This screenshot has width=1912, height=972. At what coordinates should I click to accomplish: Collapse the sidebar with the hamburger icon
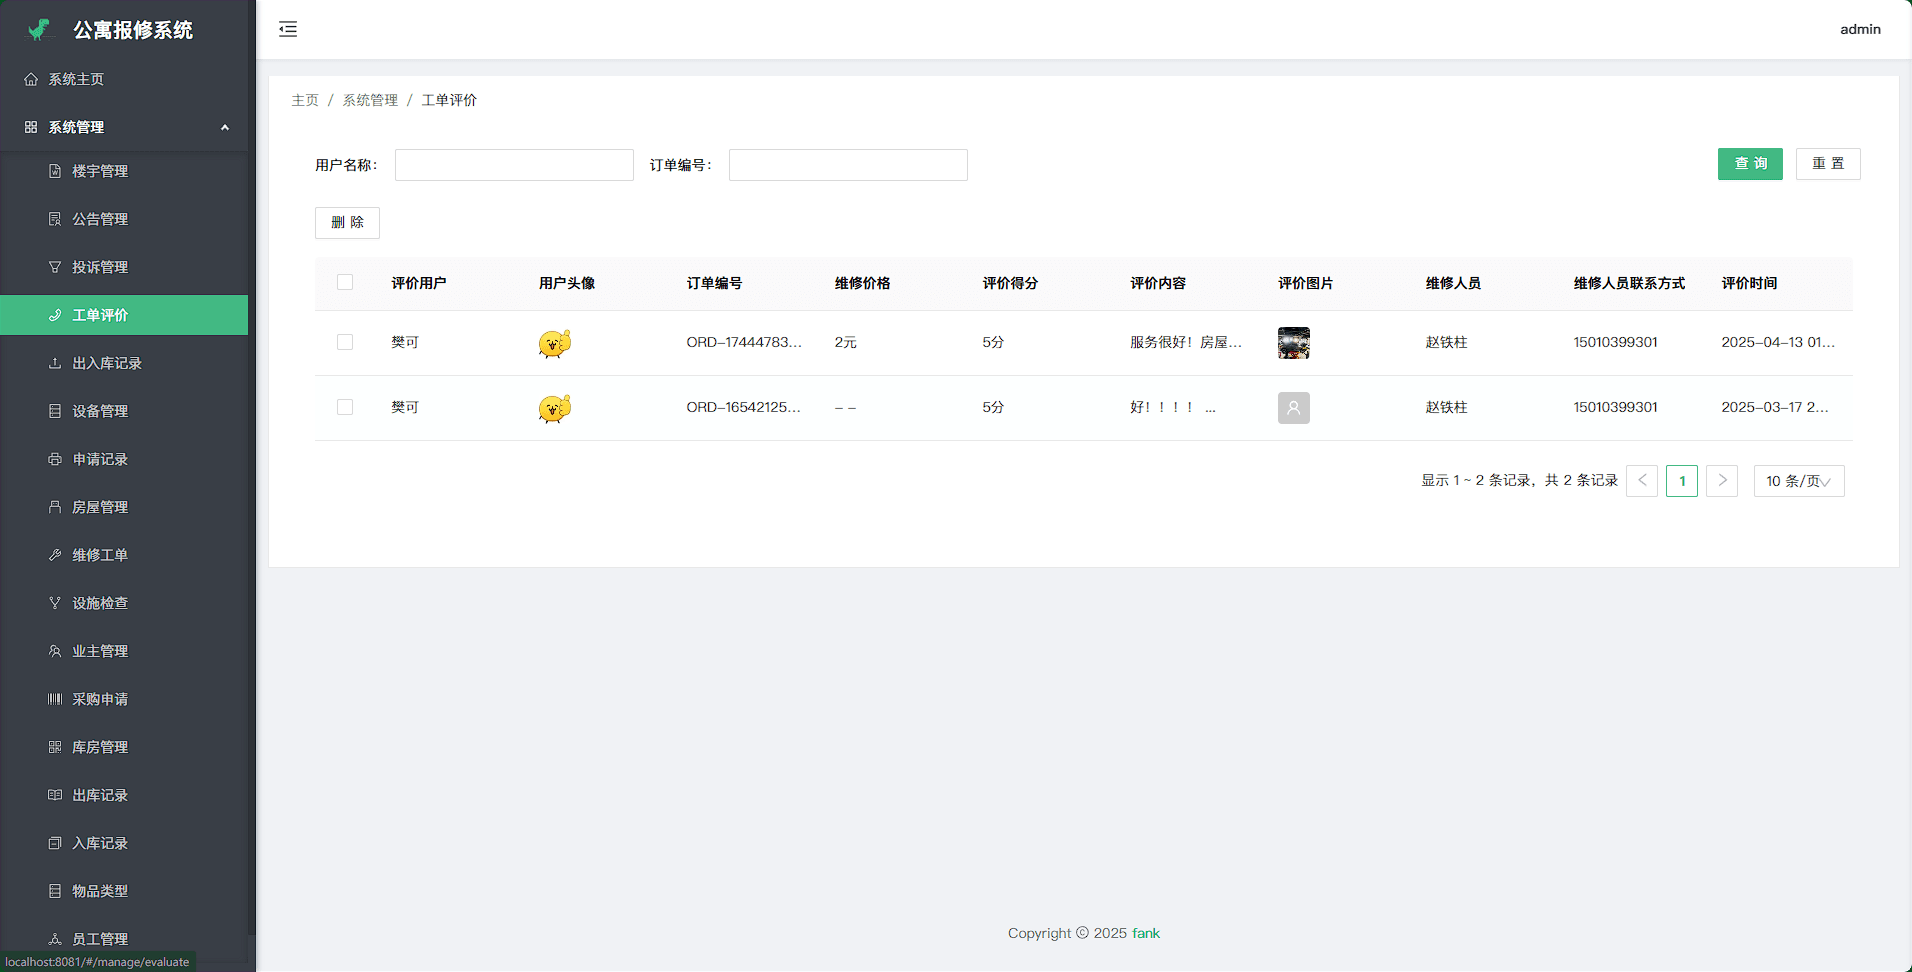(288, 29)
